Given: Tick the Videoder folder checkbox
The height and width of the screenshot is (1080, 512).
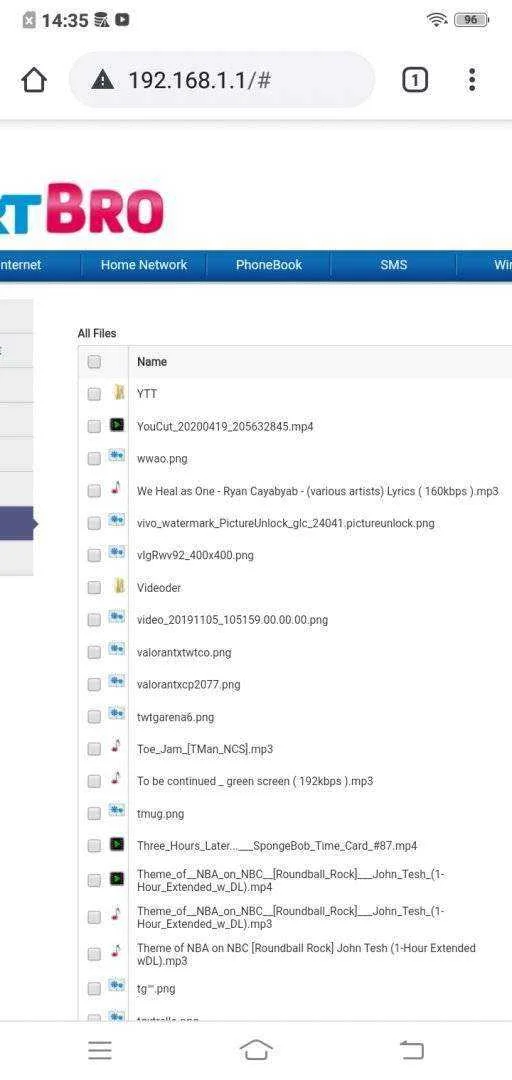Looking at the screenshot, I should tap(94, 588).
